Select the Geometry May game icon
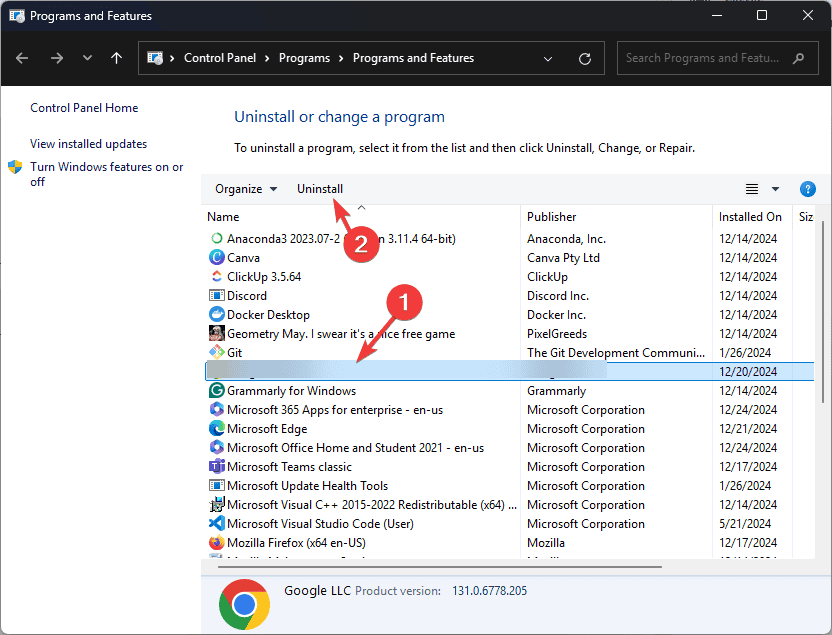 216,333
